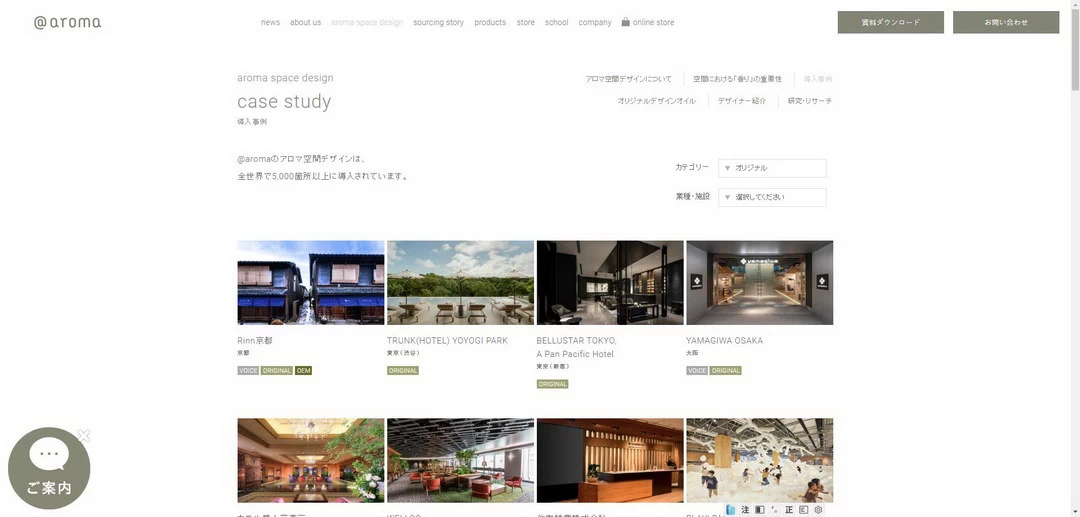Open the about us menu item
Viewport: 1080px width, 517px height.
pos(305,22)
